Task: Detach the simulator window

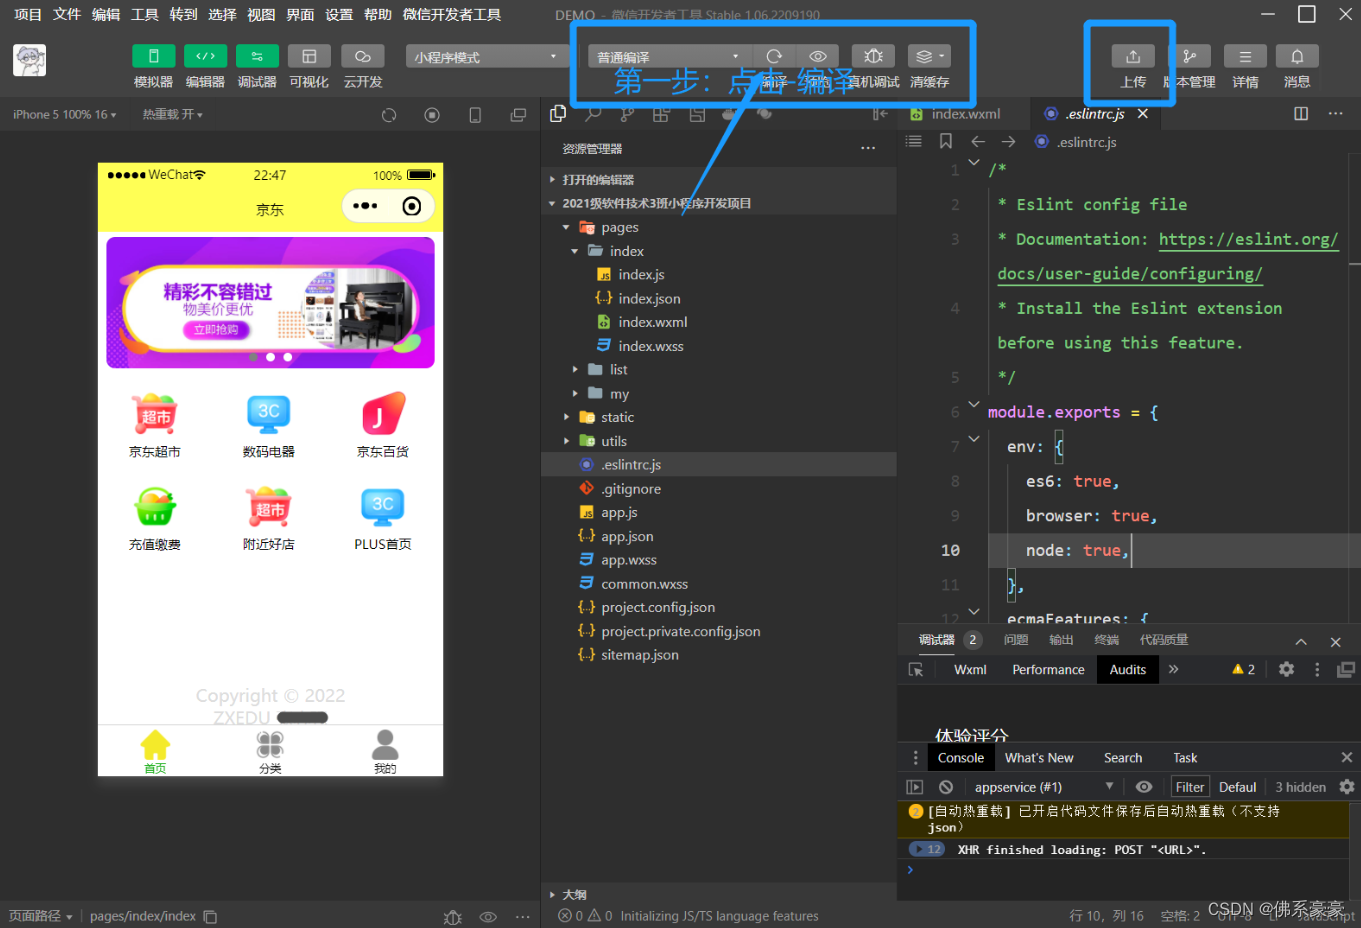Action: (518, 115)
